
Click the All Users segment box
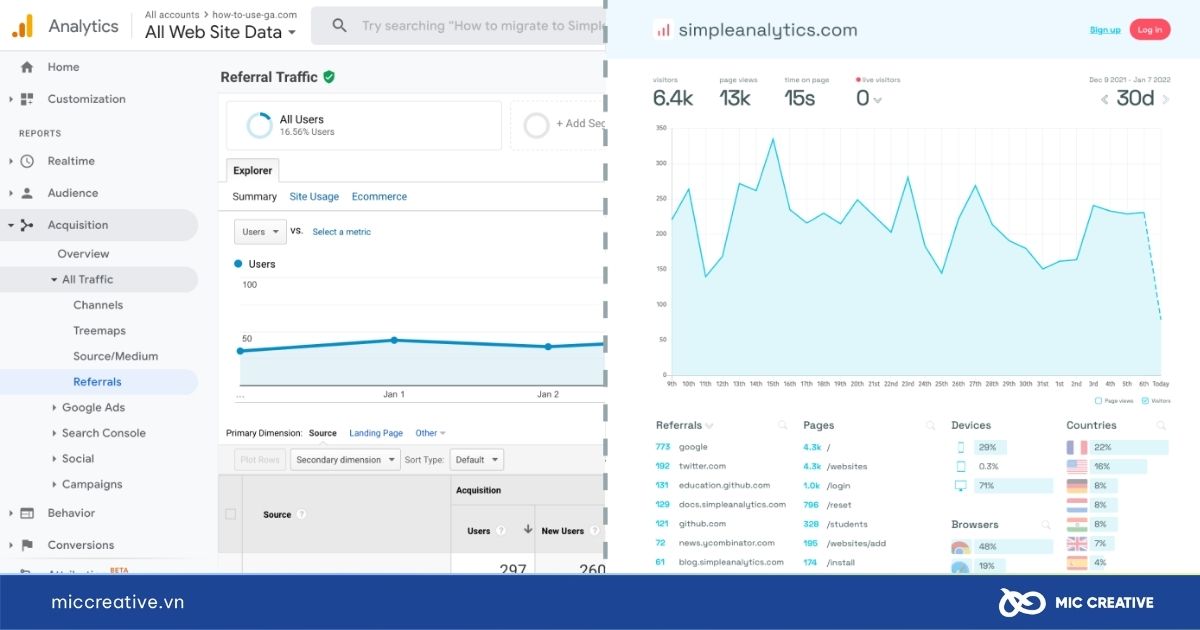364,125
